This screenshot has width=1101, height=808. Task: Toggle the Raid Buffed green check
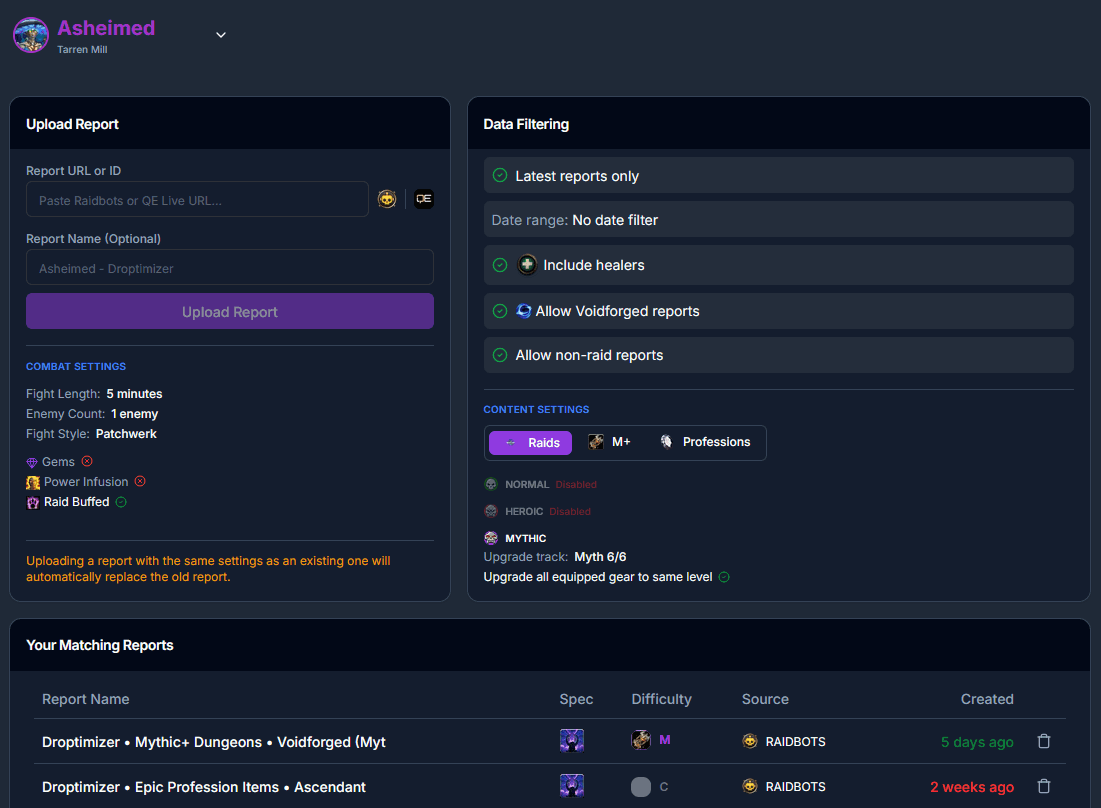pos(121,502)
